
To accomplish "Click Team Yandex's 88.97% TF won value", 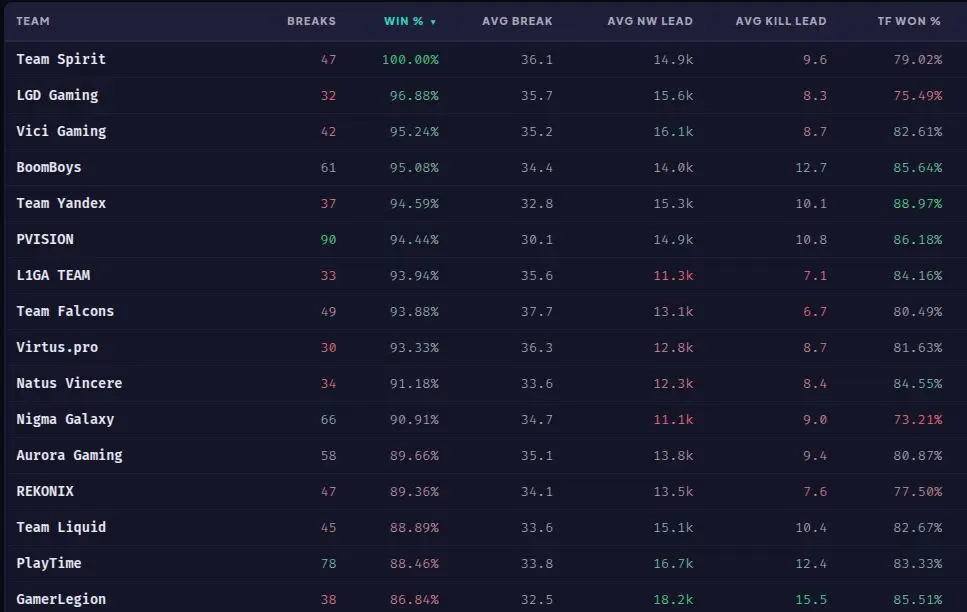I will point(918,204).
